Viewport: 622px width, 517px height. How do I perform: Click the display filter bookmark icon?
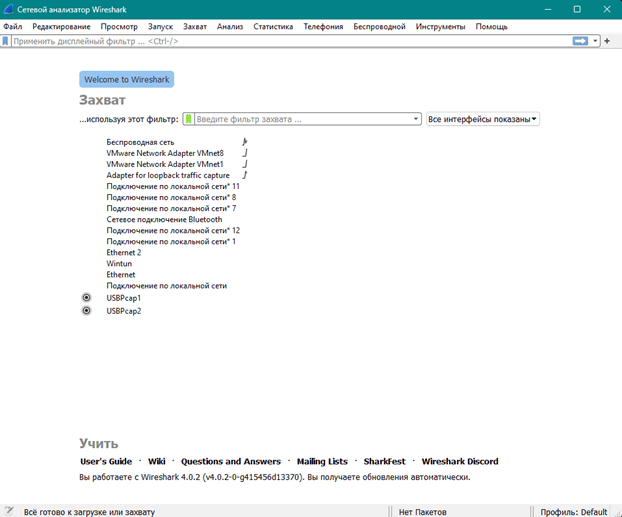[6, 41]
